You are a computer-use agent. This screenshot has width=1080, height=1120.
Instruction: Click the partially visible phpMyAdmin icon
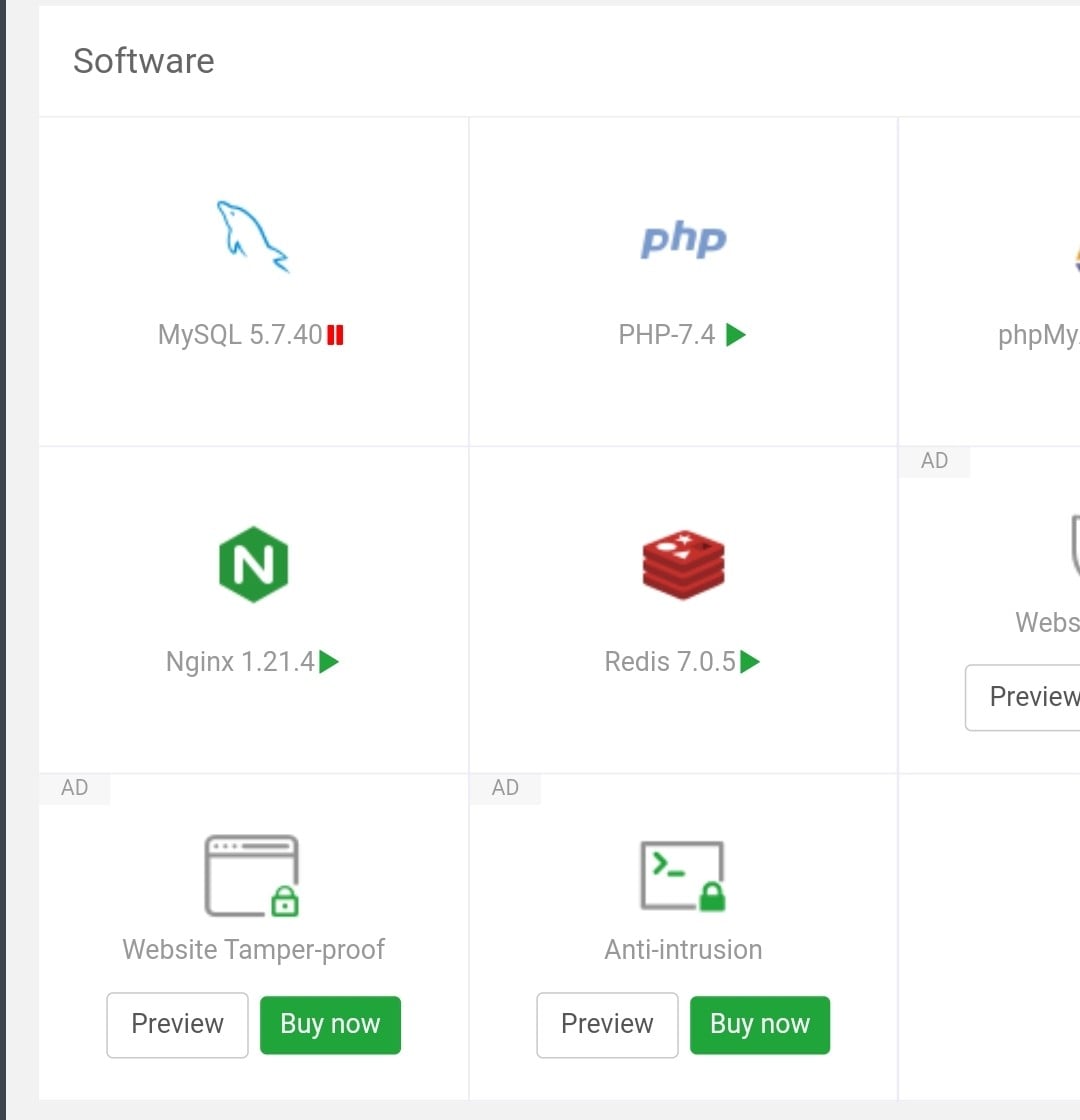coord(1076,262)
